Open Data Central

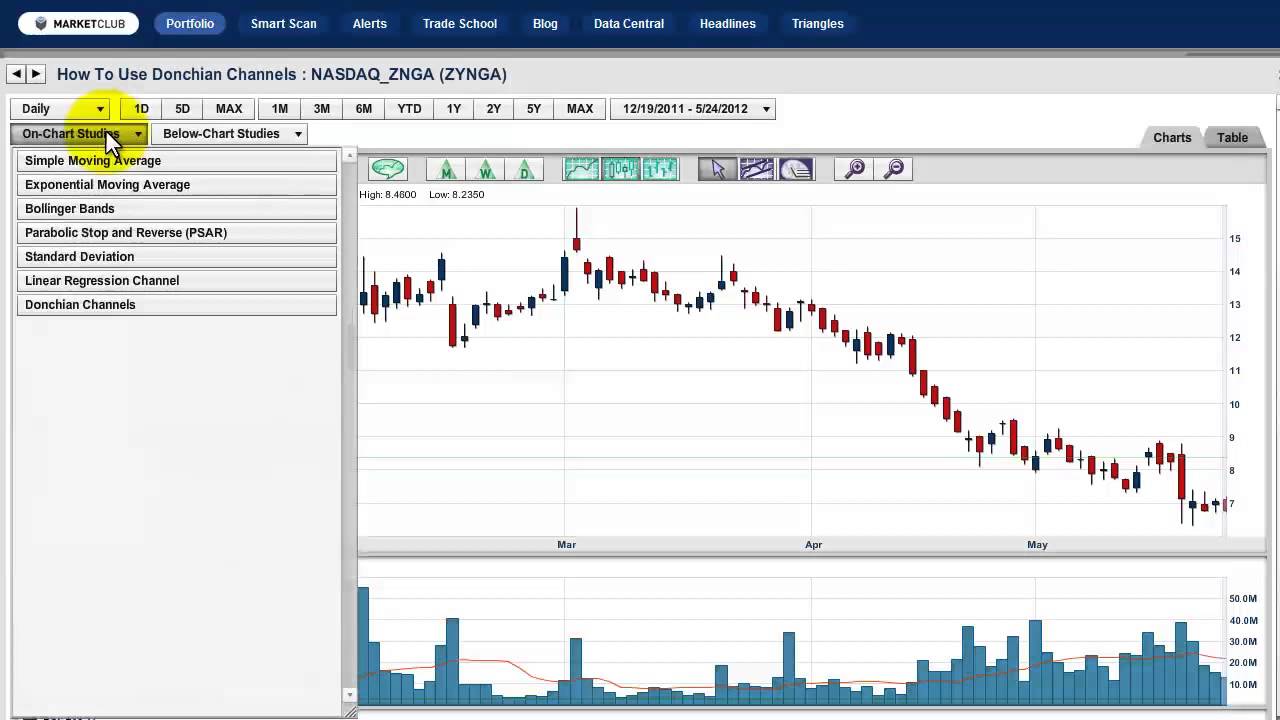tap(629, 24)
